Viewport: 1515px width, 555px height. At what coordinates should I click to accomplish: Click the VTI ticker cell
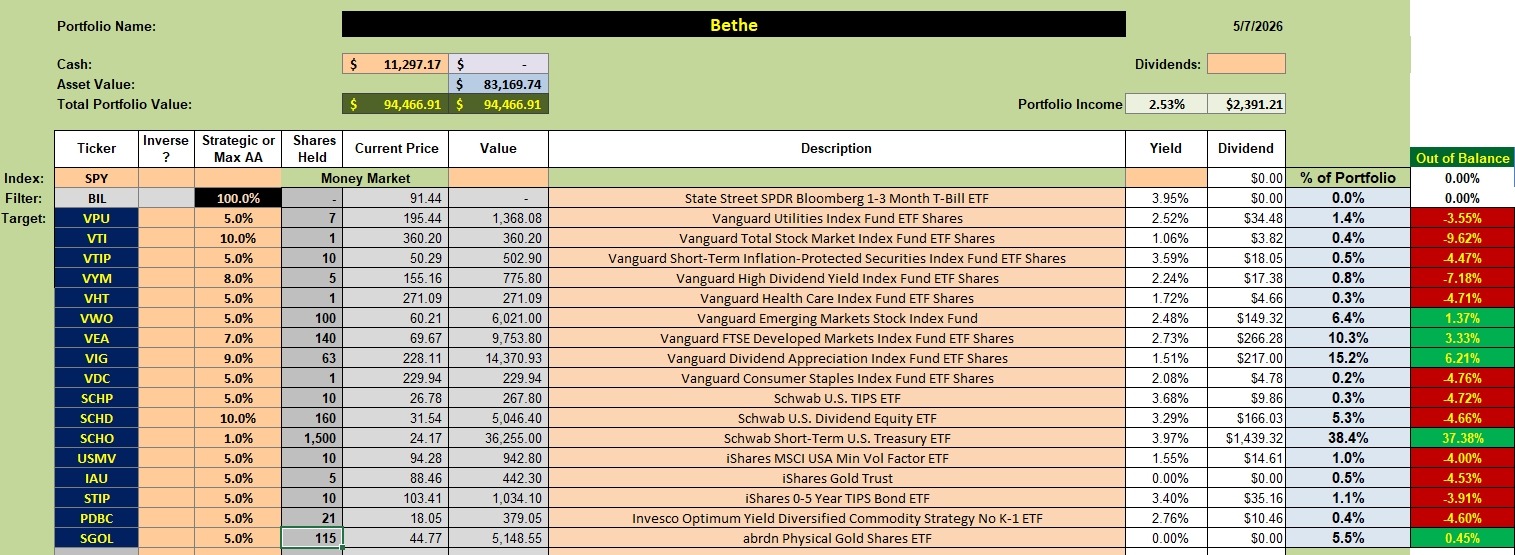97,238
